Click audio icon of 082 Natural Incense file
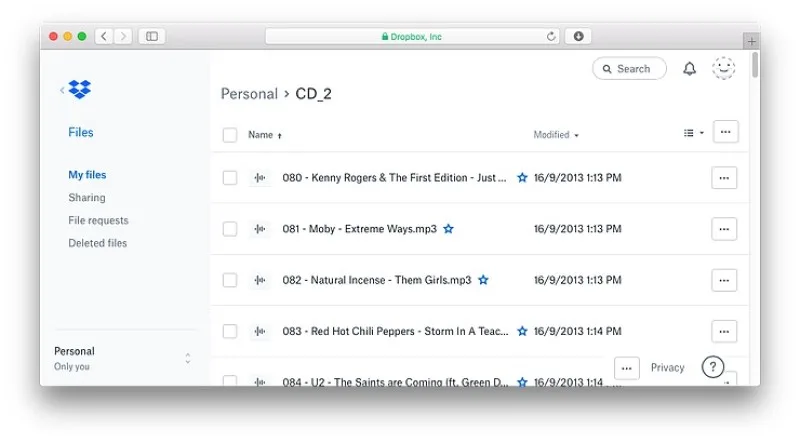This screenshot has width=800, height=443. click(x=260, y=280)
